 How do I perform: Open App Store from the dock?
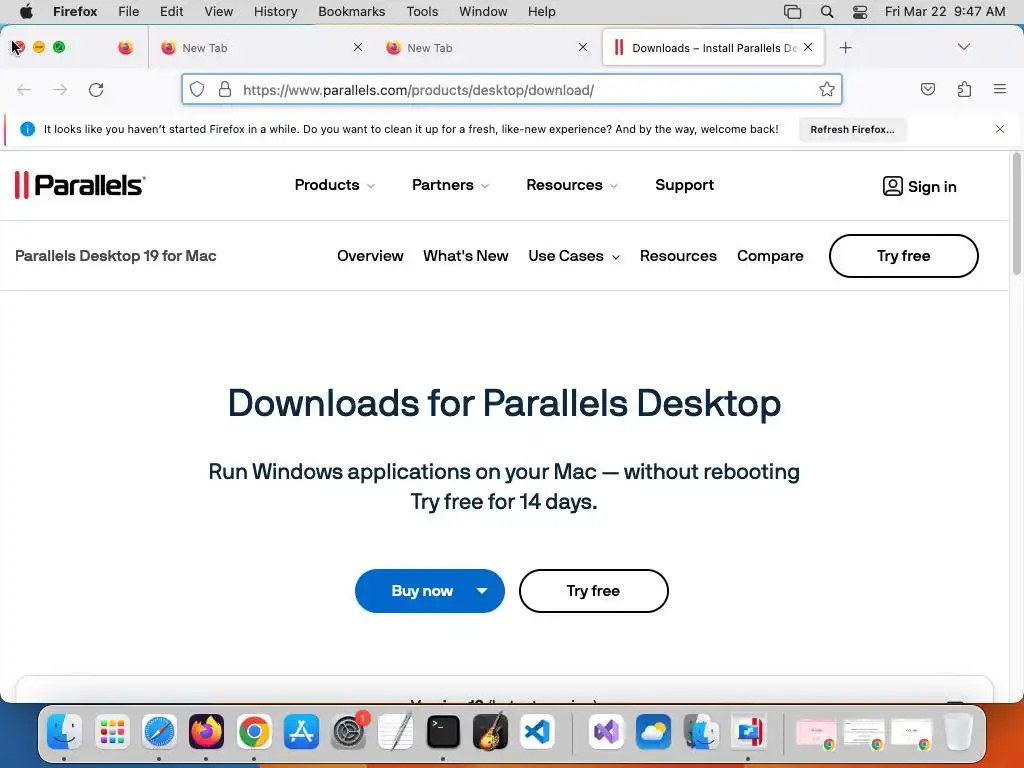(301, 731)
